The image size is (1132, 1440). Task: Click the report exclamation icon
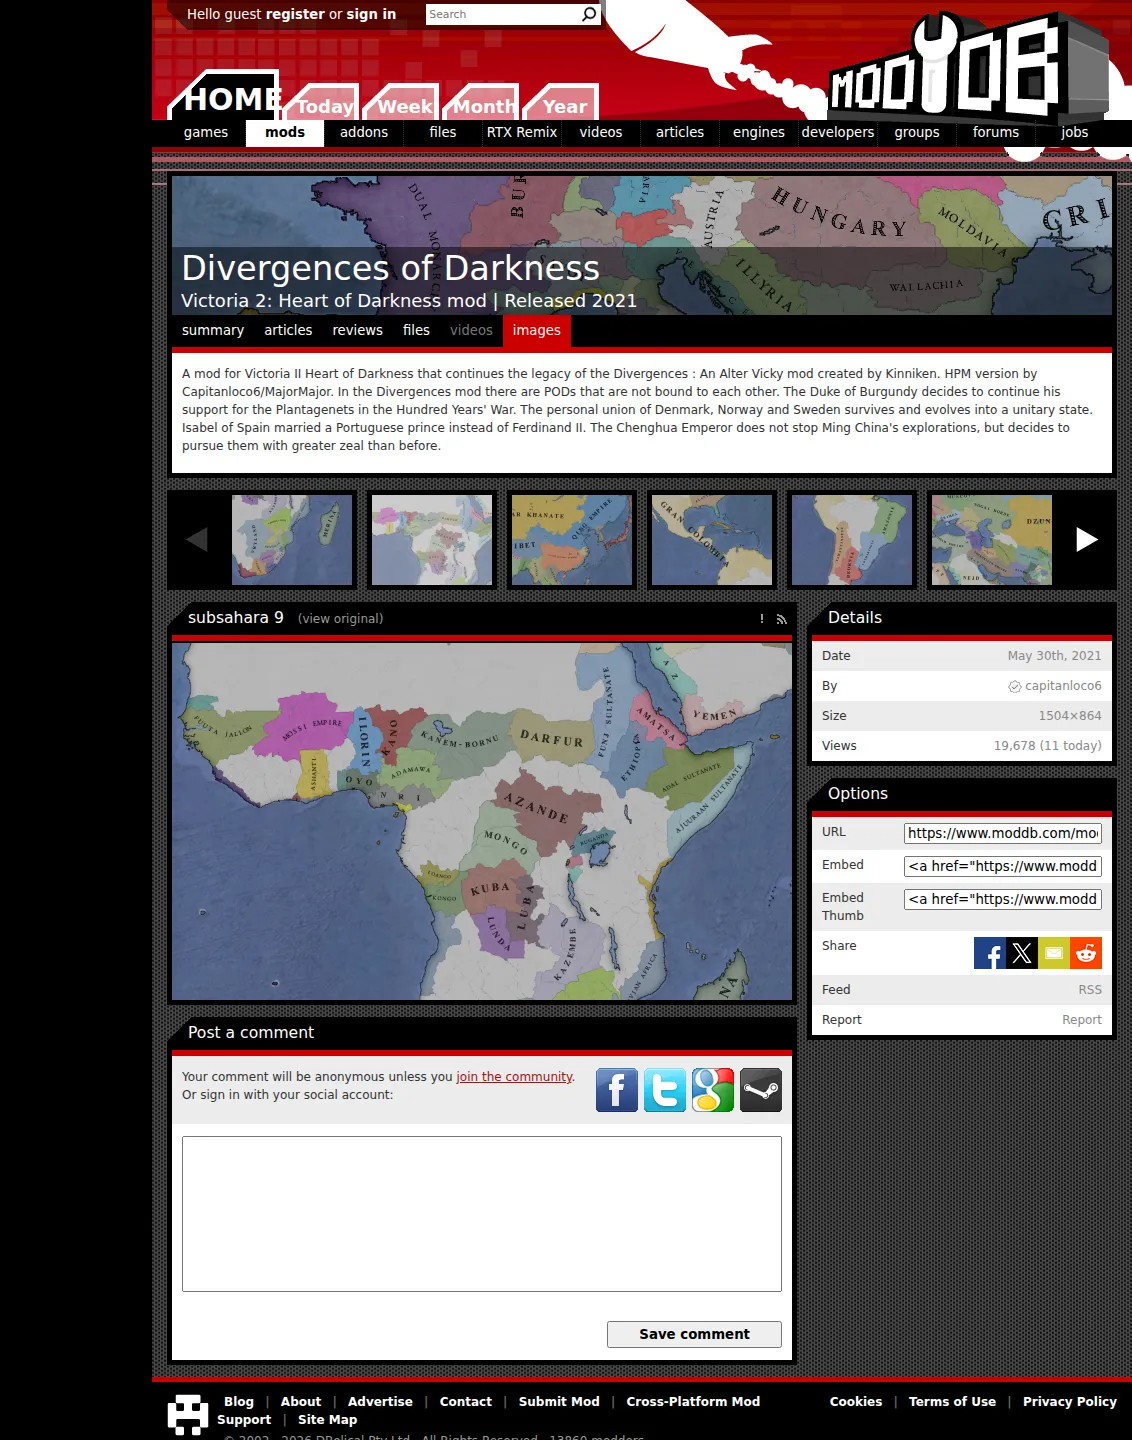pyautogui.click(x=762, y=619)
